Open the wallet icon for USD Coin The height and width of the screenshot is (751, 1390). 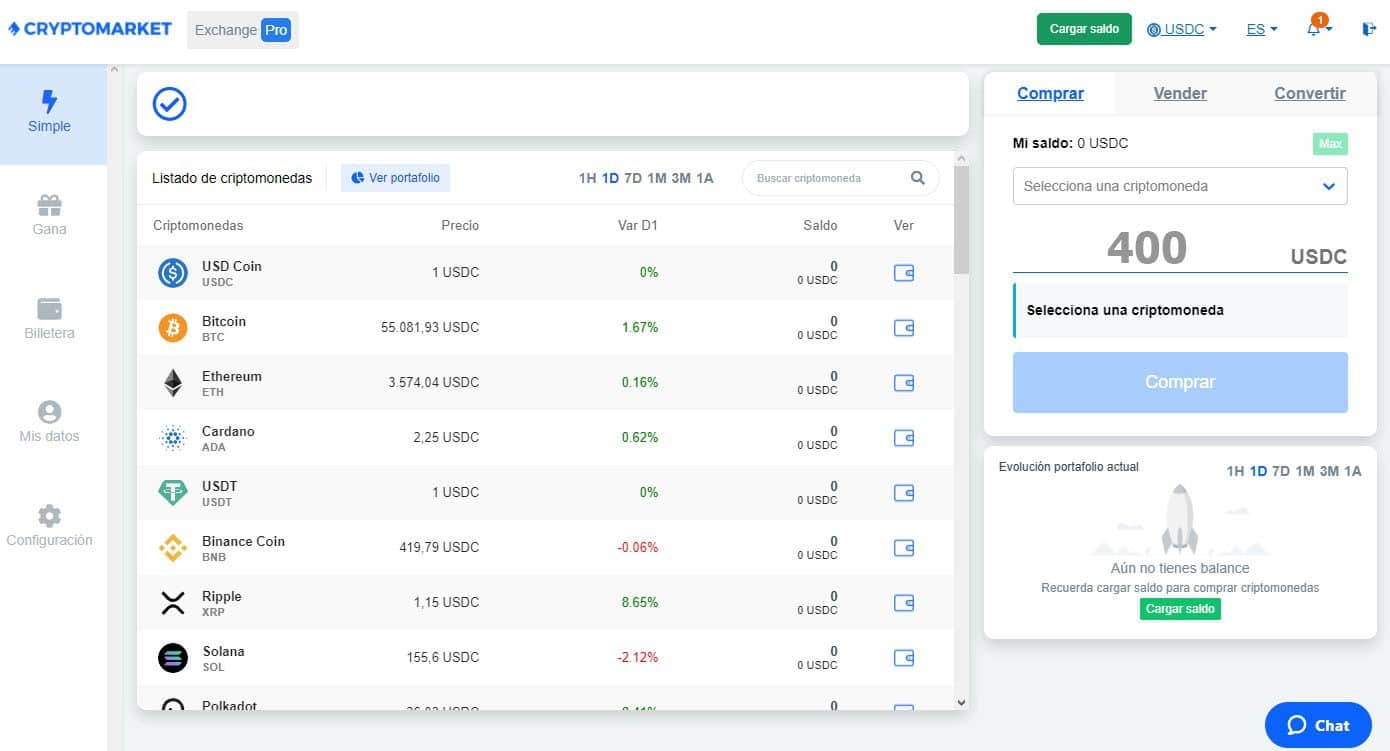[x=904, y=272]
